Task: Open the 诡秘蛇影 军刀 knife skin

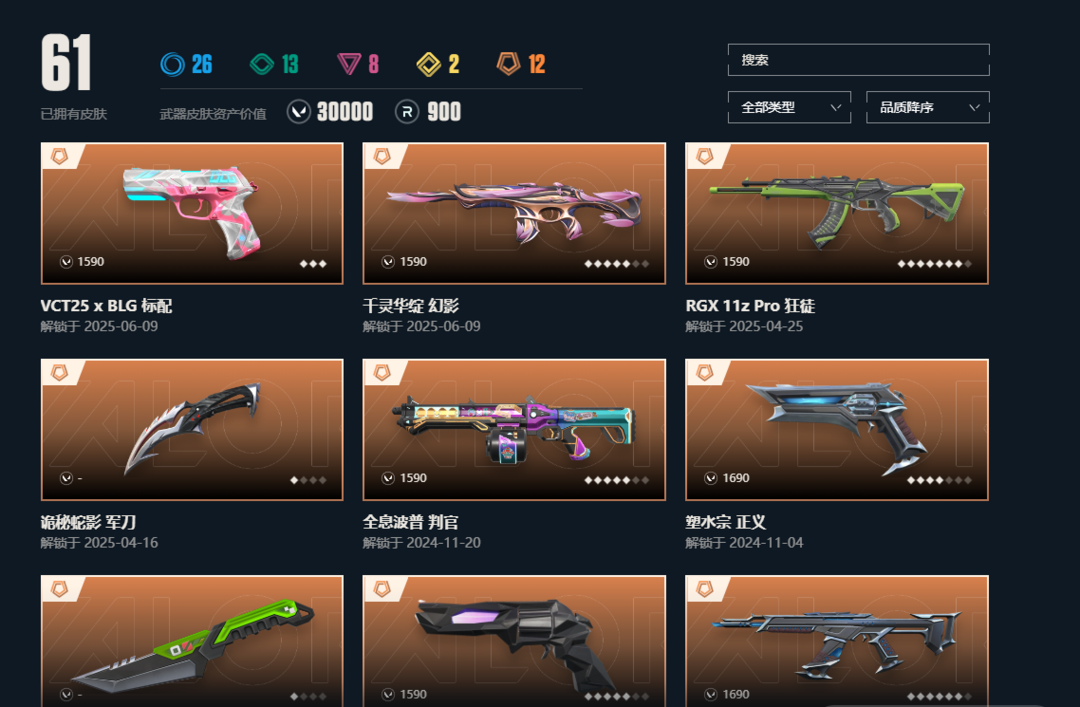Action: click(192, 430)
